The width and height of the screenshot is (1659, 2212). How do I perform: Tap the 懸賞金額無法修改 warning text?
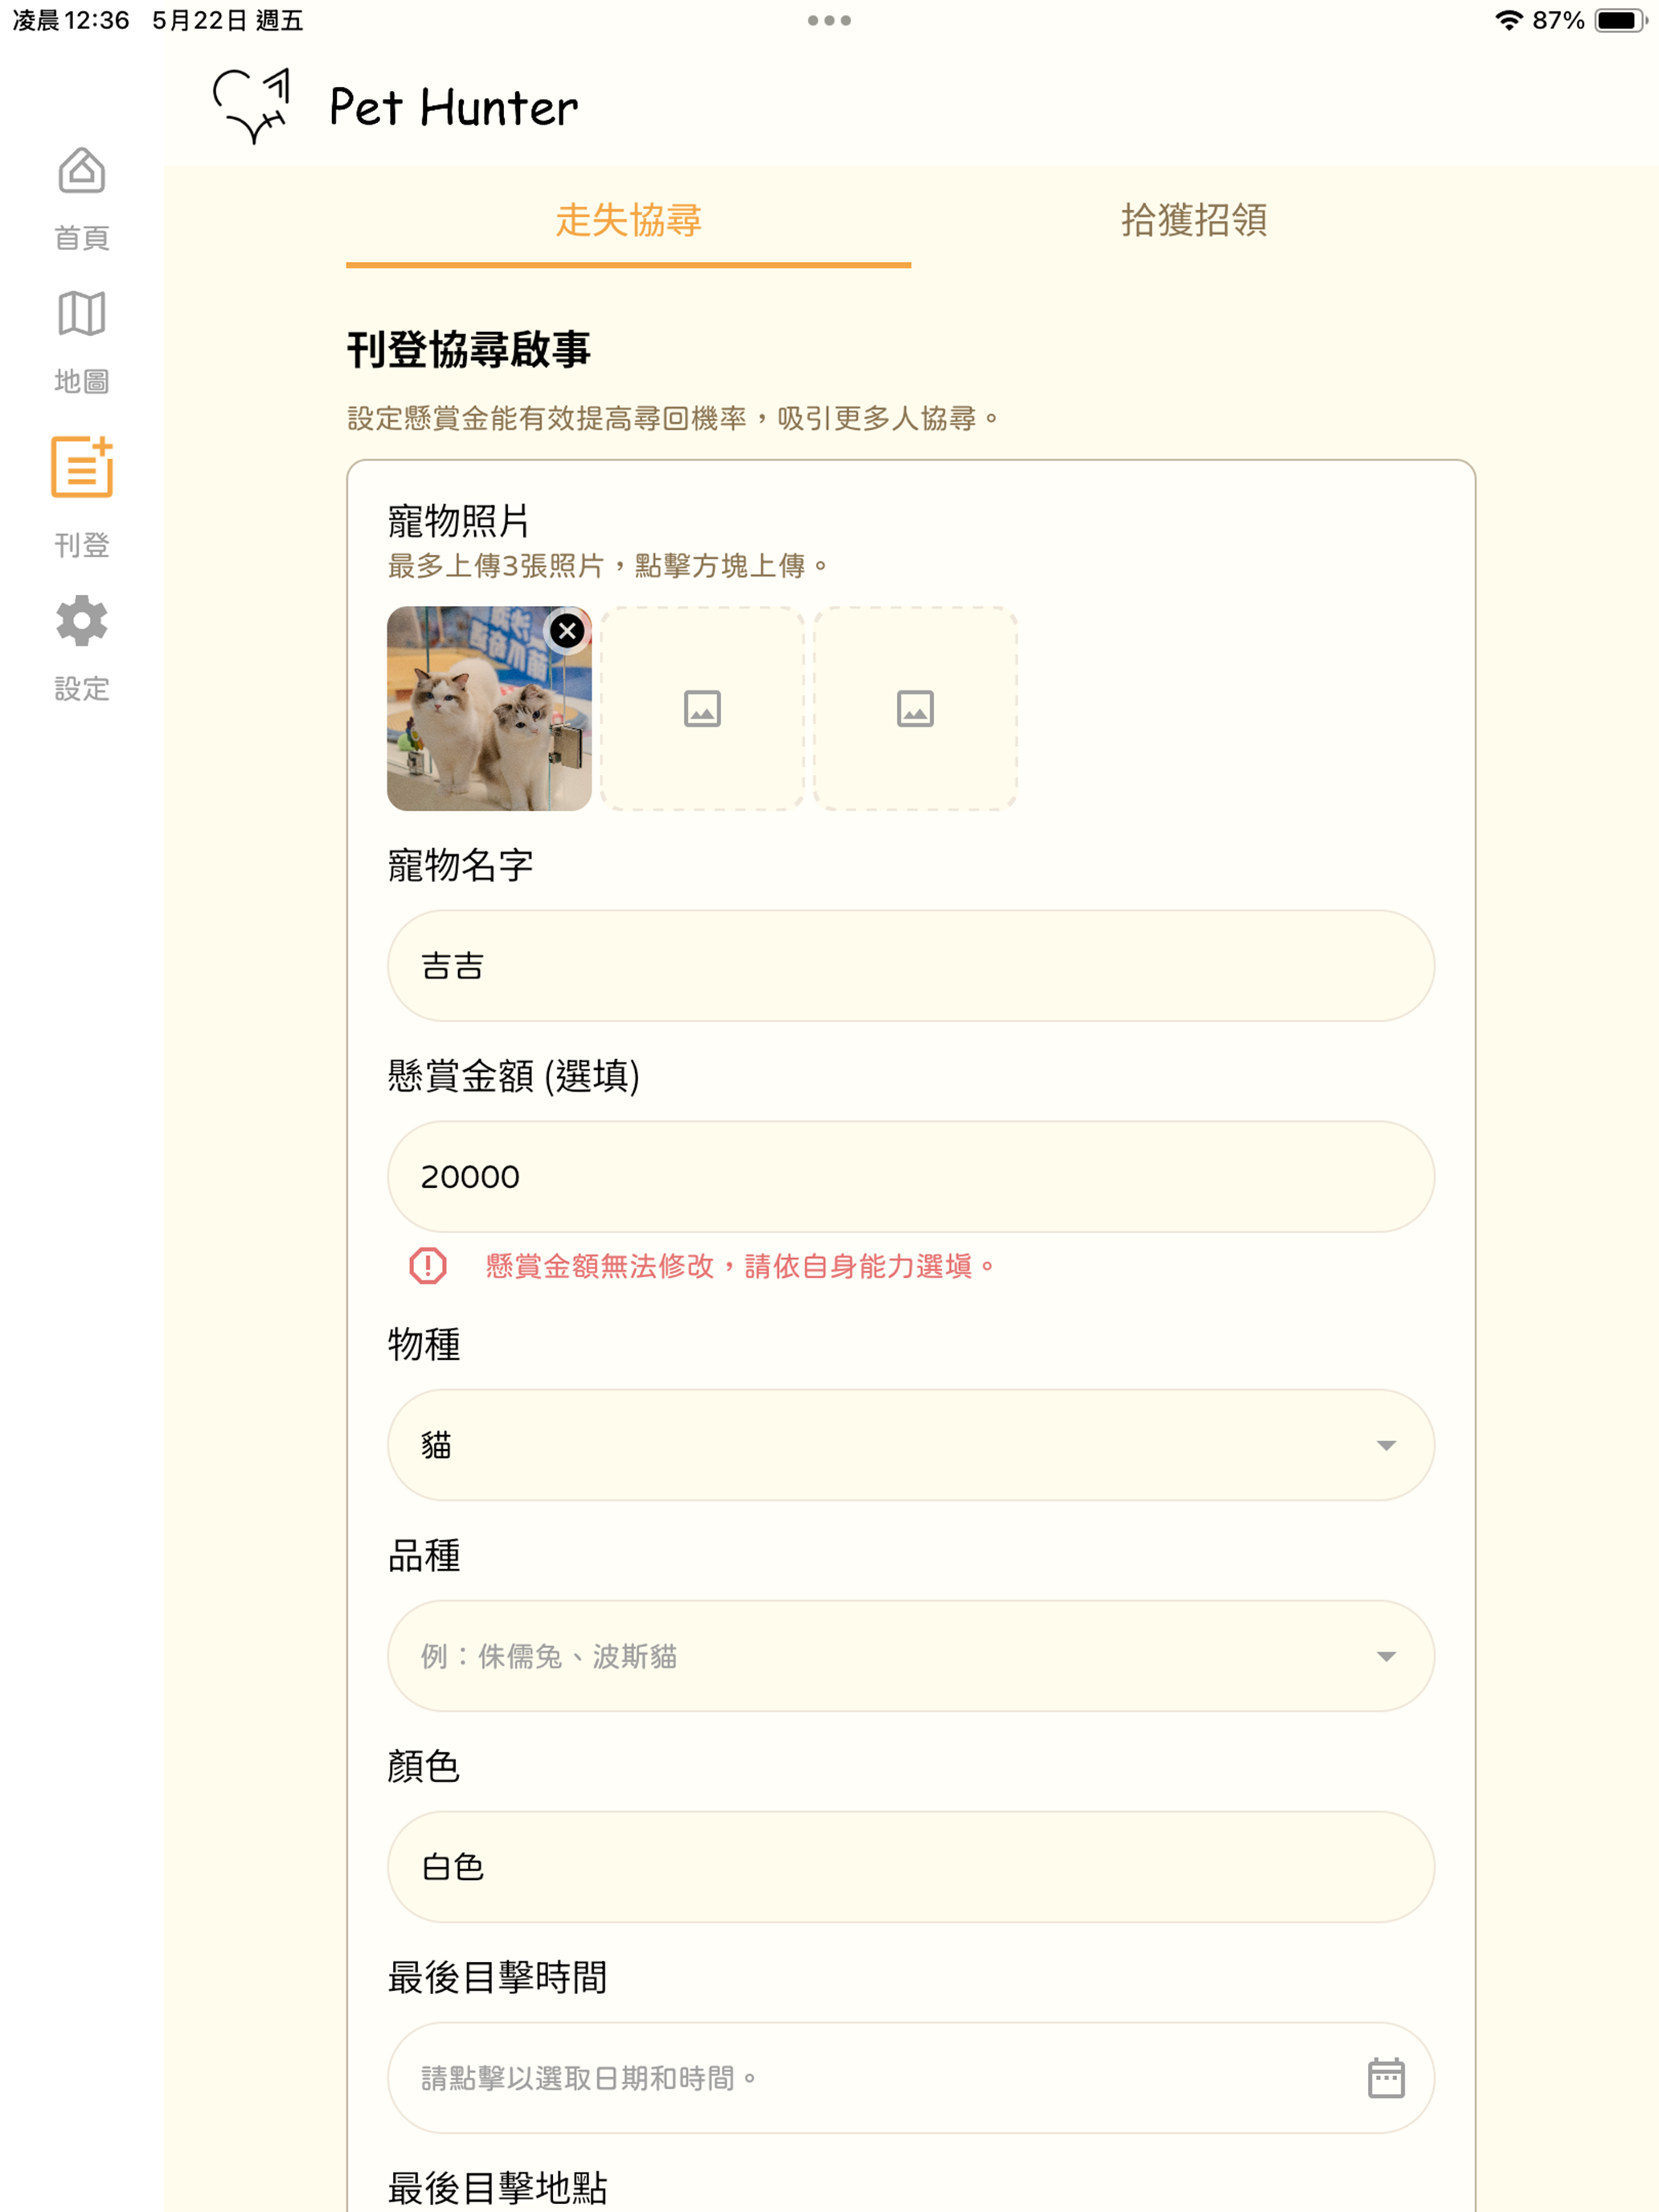[741, 1266]
